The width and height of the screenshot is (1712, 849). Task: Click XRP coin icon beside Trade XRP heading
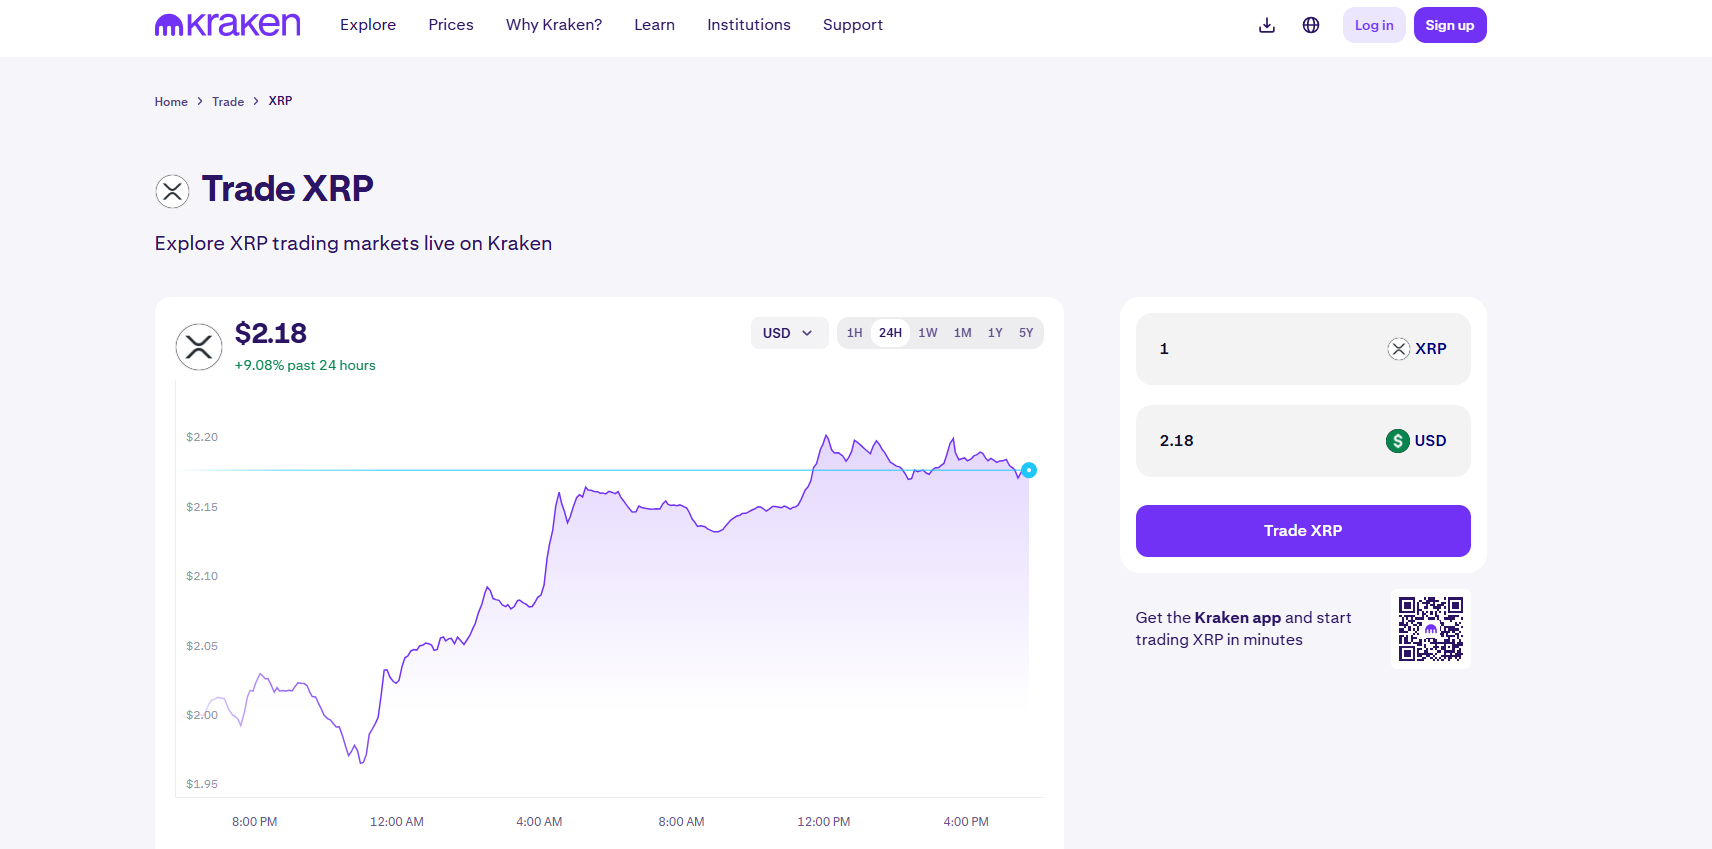click(172, 190)
